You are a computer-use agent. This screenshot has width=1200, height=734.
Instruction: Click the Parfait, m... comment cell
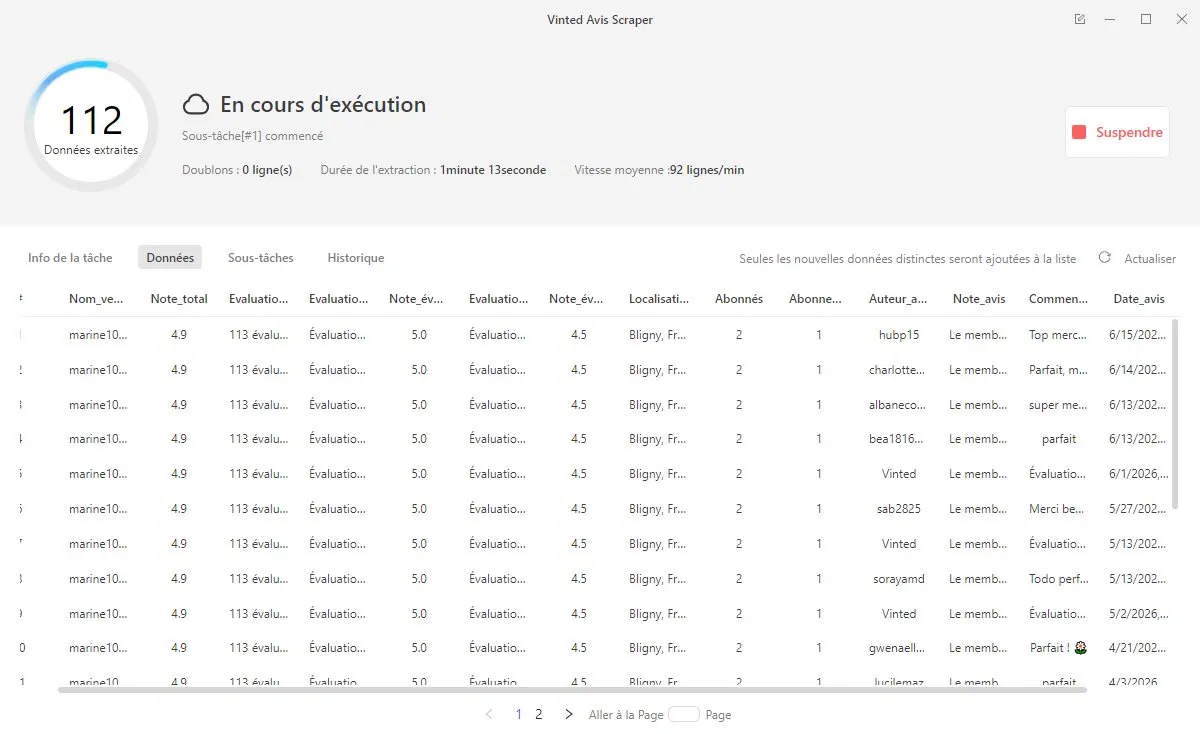[1059, 370]
